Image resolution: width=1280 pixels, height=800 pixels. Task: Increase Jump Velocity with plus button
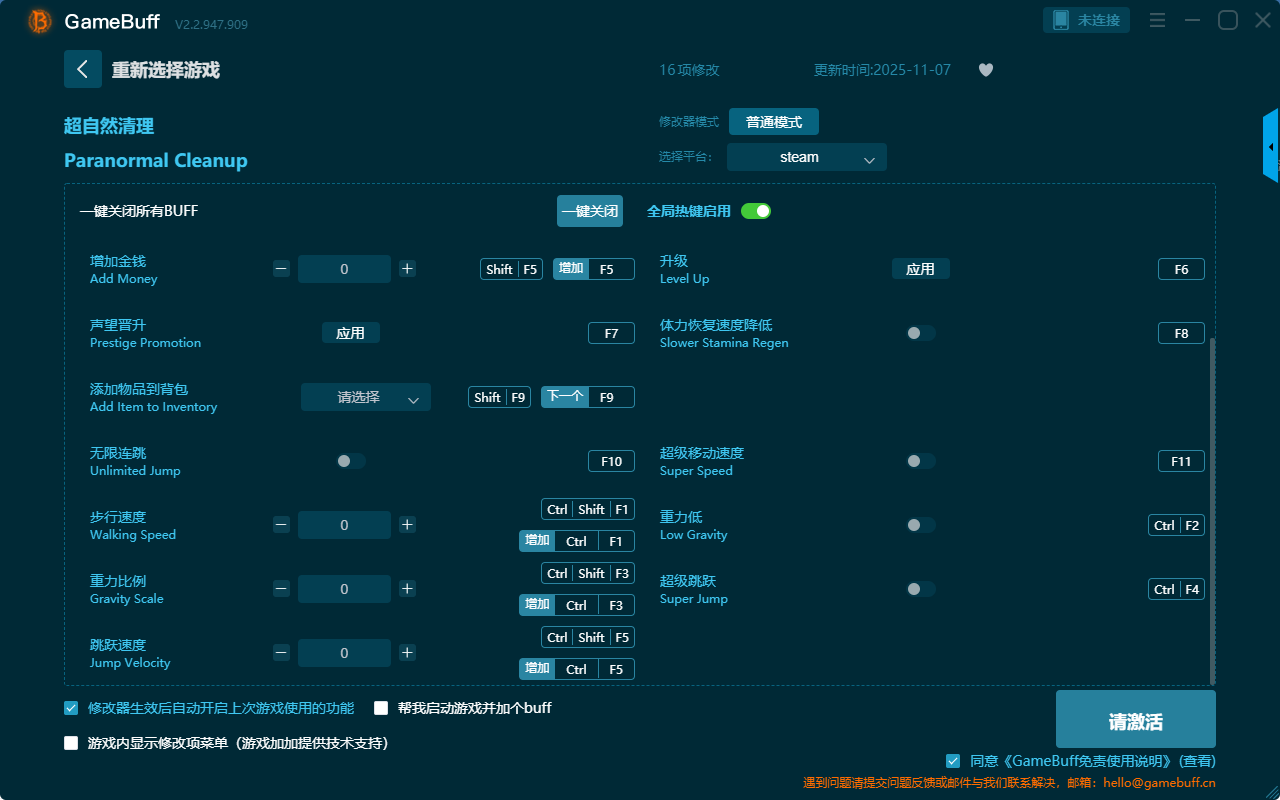[407, 653]
